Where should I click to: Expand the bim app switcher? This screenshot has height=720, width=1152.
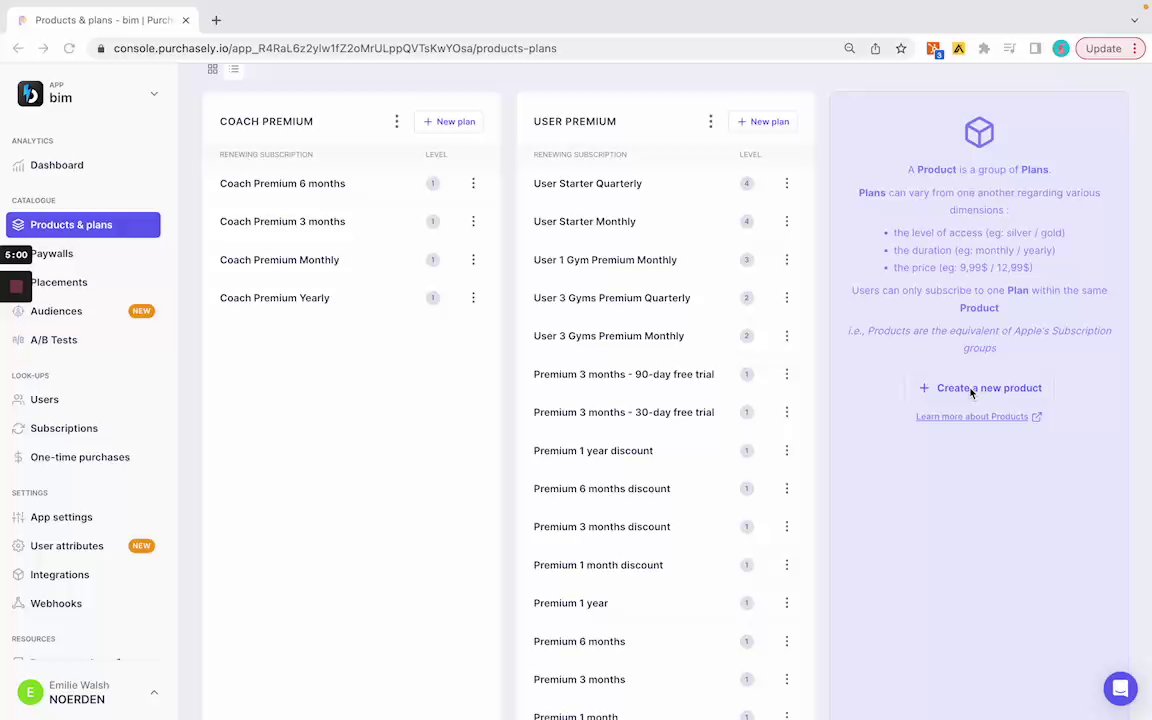tap(154, 94)
